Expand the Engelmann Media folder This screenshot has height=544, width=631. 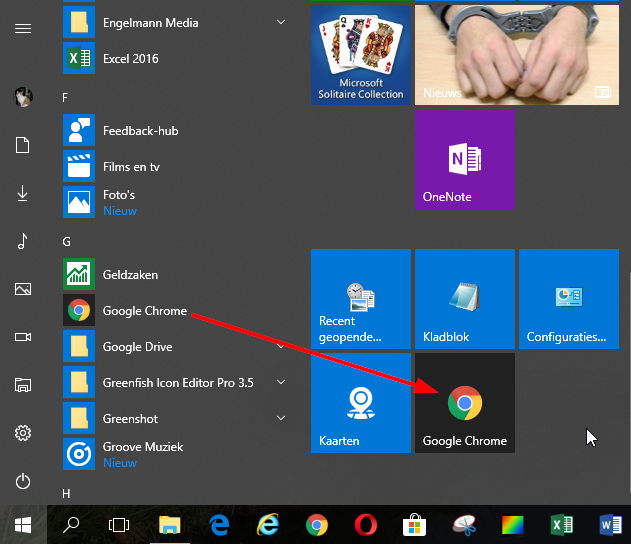coord(281,22)
